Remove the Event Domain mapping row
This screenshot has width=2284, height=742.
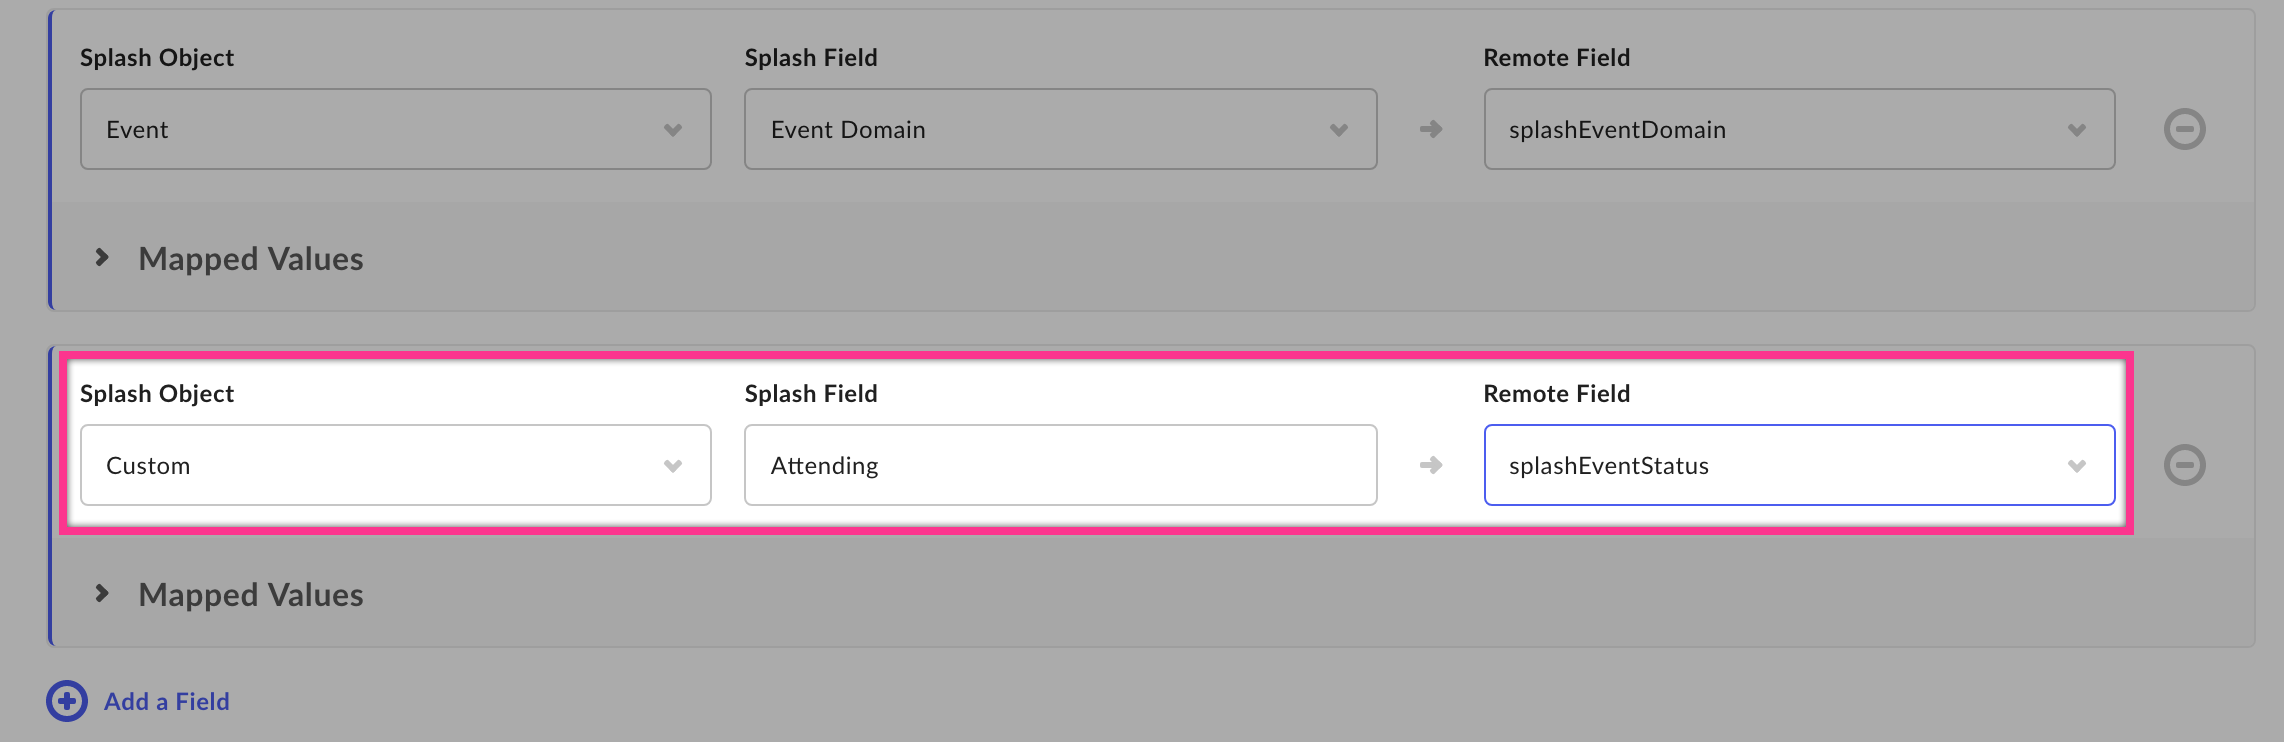2184,129
